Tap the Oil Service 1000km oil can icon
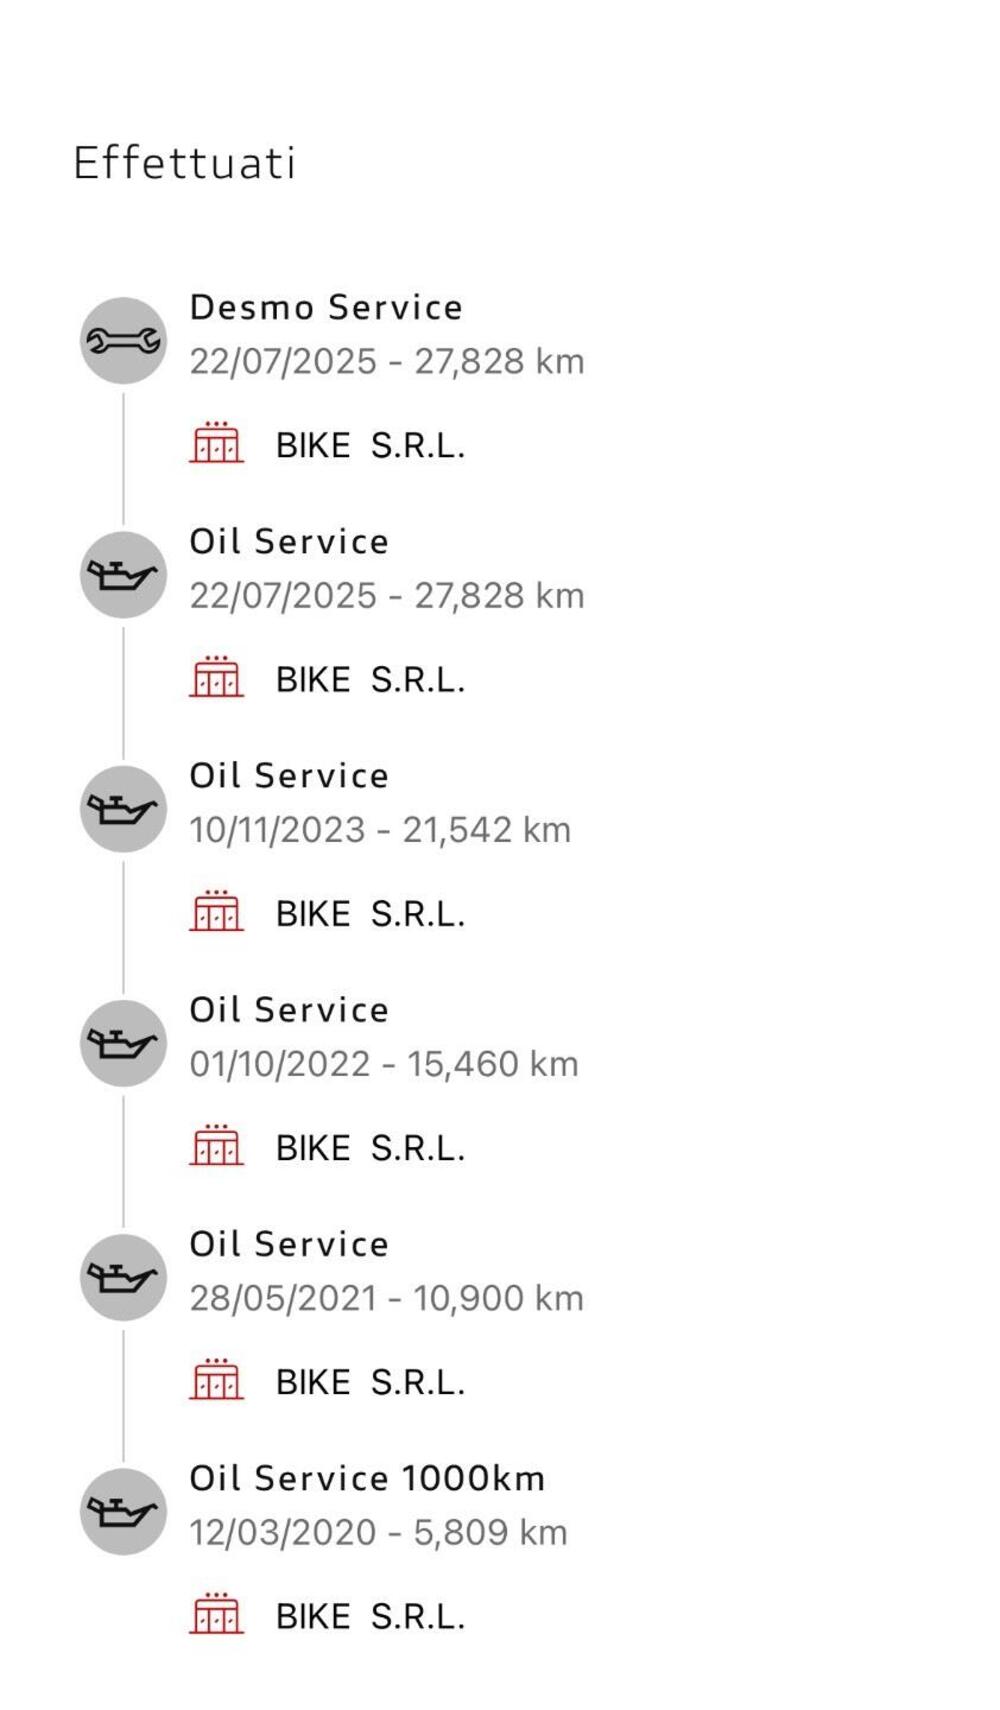The width and height of the screenshot is (1000, 1710). pos(123,1511)
